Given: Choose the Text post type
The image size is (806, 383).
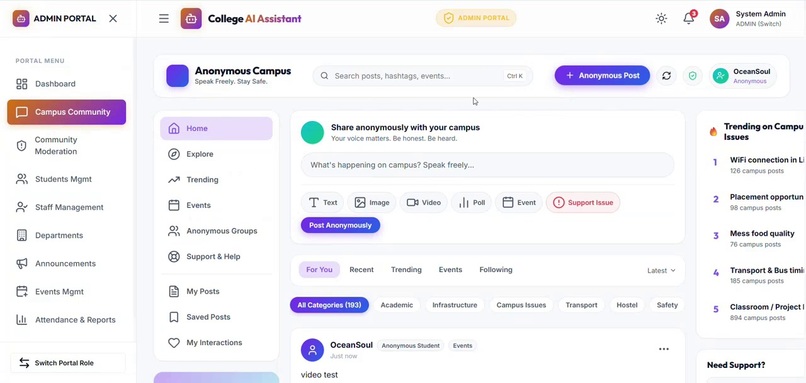Looking at the screenshot, I should [323, 203].
